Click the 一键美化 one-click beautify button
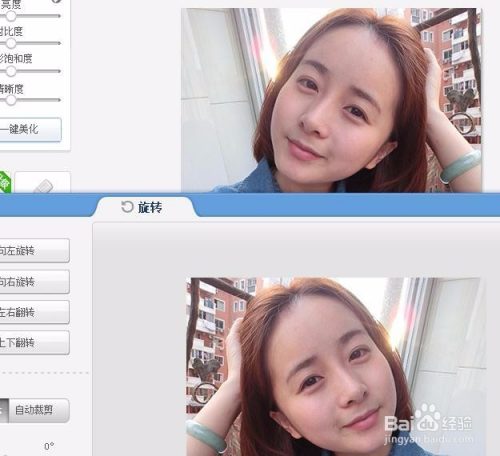500x456 pixels. tap(30, 129)
